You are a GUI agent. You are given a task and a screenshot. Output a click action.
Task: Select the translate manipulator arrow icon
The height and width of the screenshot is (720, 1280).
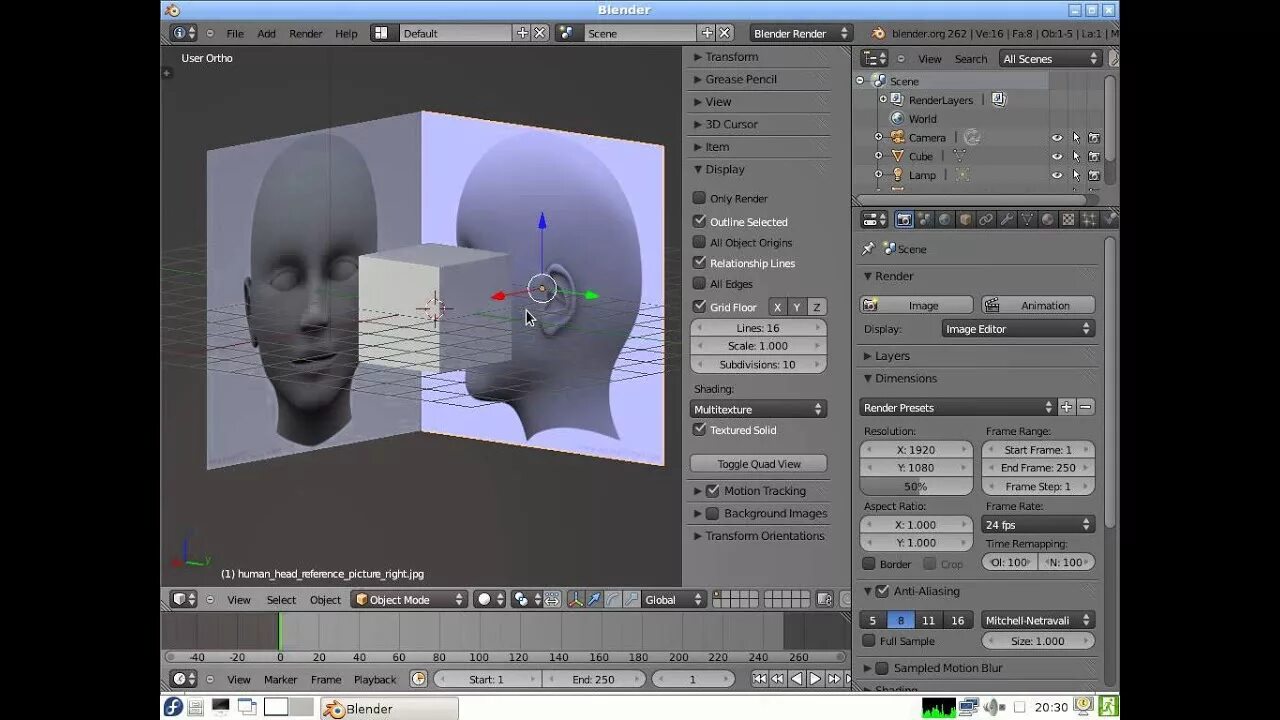click(x=594, y=600)
